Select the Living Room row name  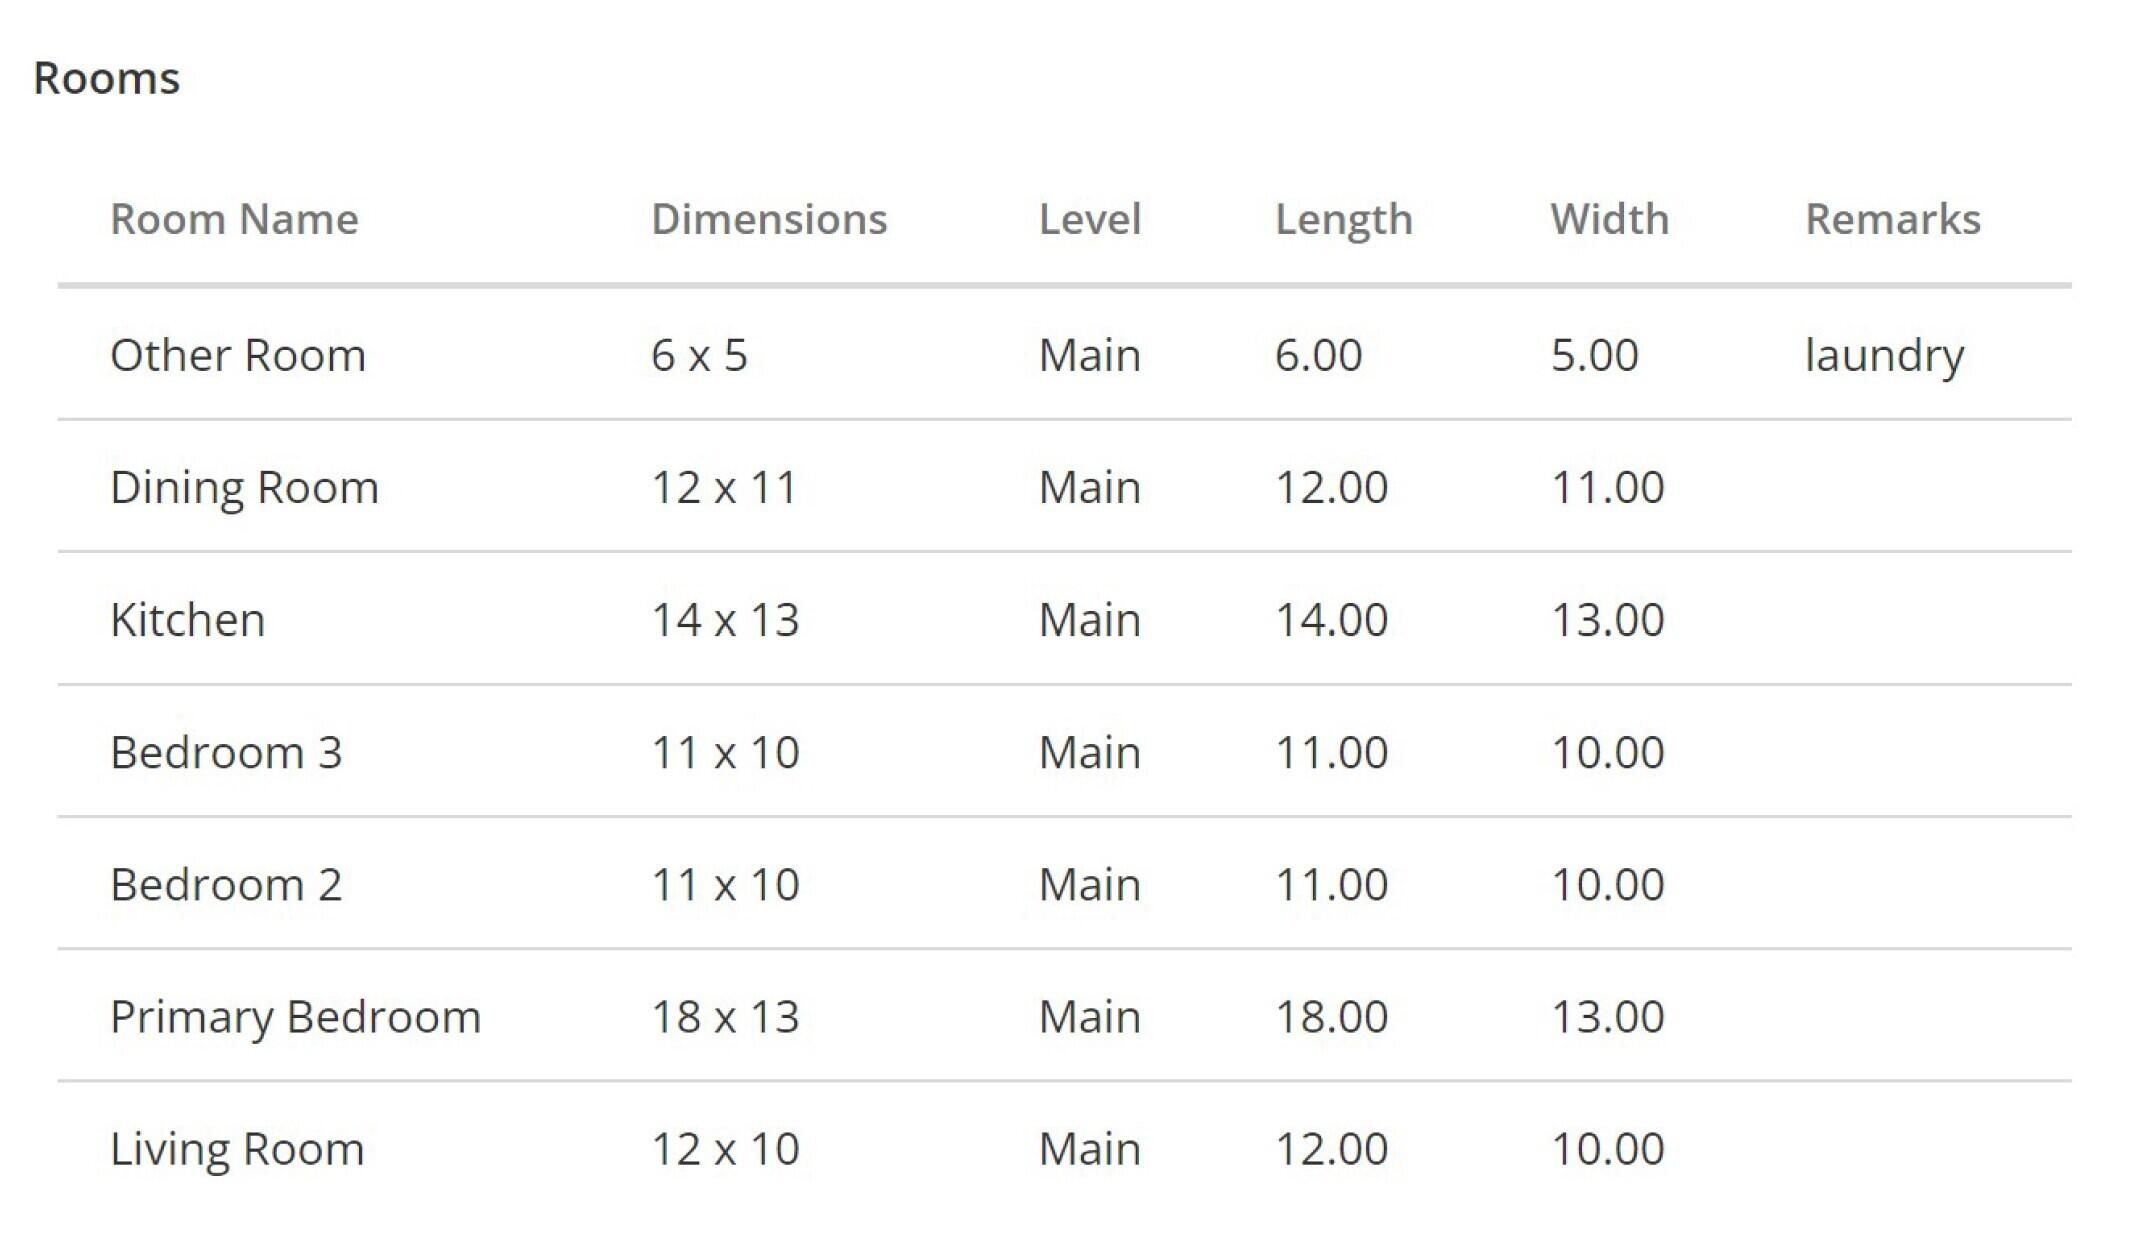click(x=237, y=1149)
